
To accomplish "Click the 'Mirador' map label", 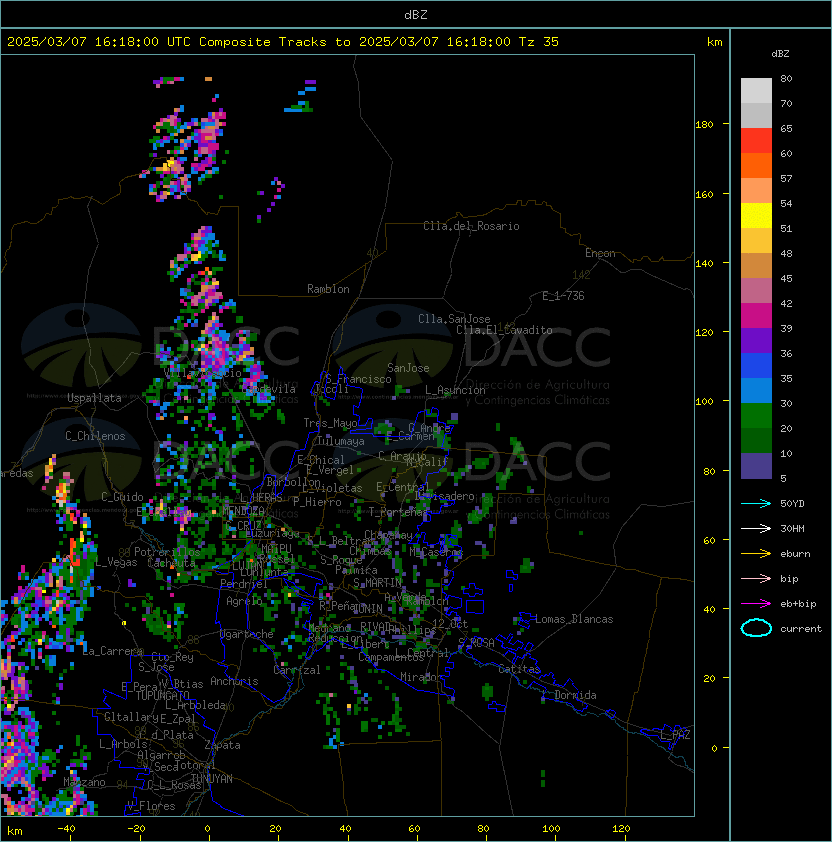I will [x=421, y=677].
